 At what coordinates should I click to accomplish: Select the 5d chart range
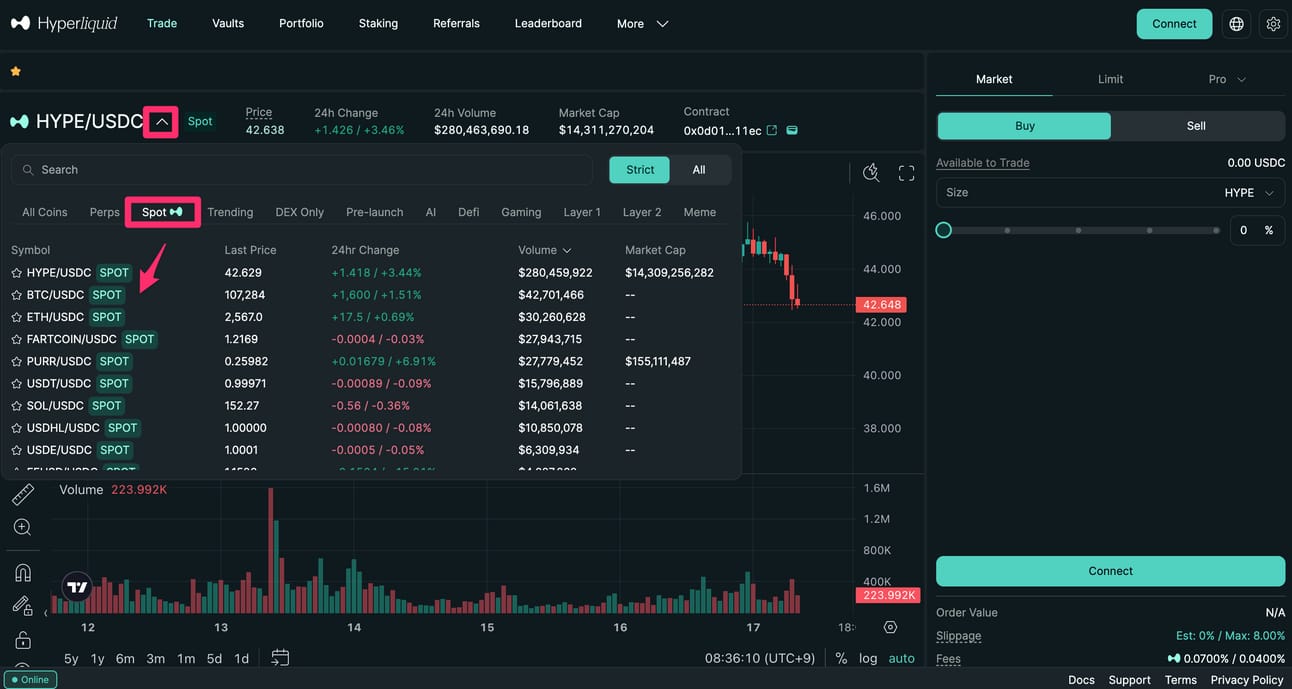coord(214,658)
